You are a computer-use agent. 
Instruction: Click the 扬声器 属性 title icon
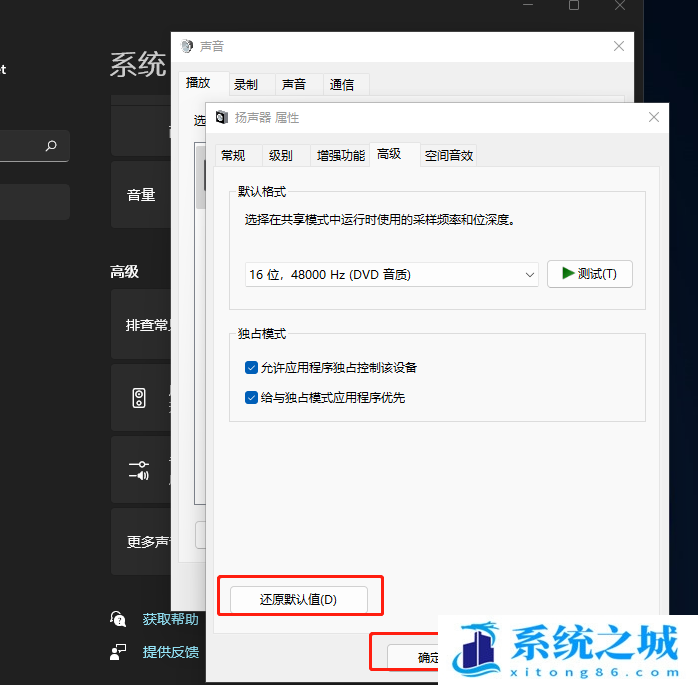click(221, 118)
